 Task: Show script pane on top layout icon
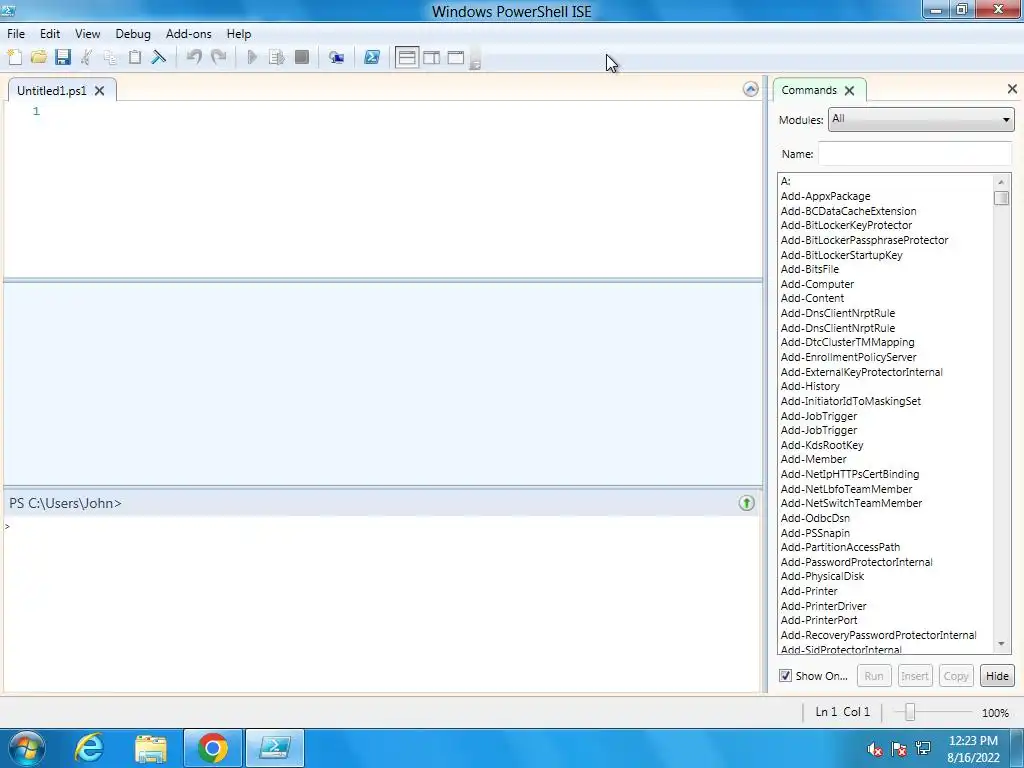406,57
